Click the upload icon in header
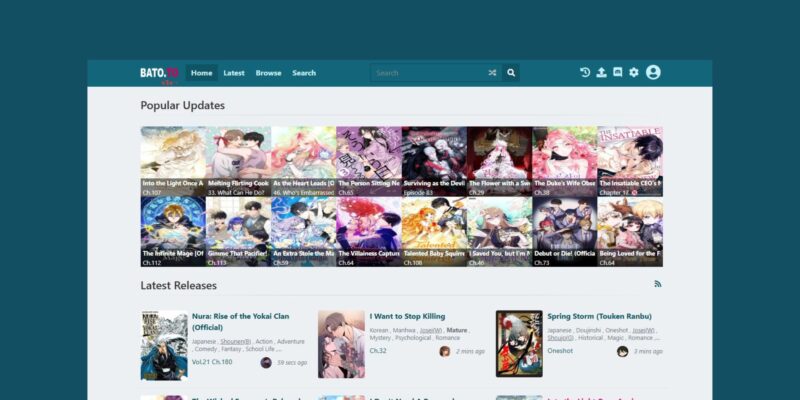This screenshot has height=400, width=800. pos(602,72)
